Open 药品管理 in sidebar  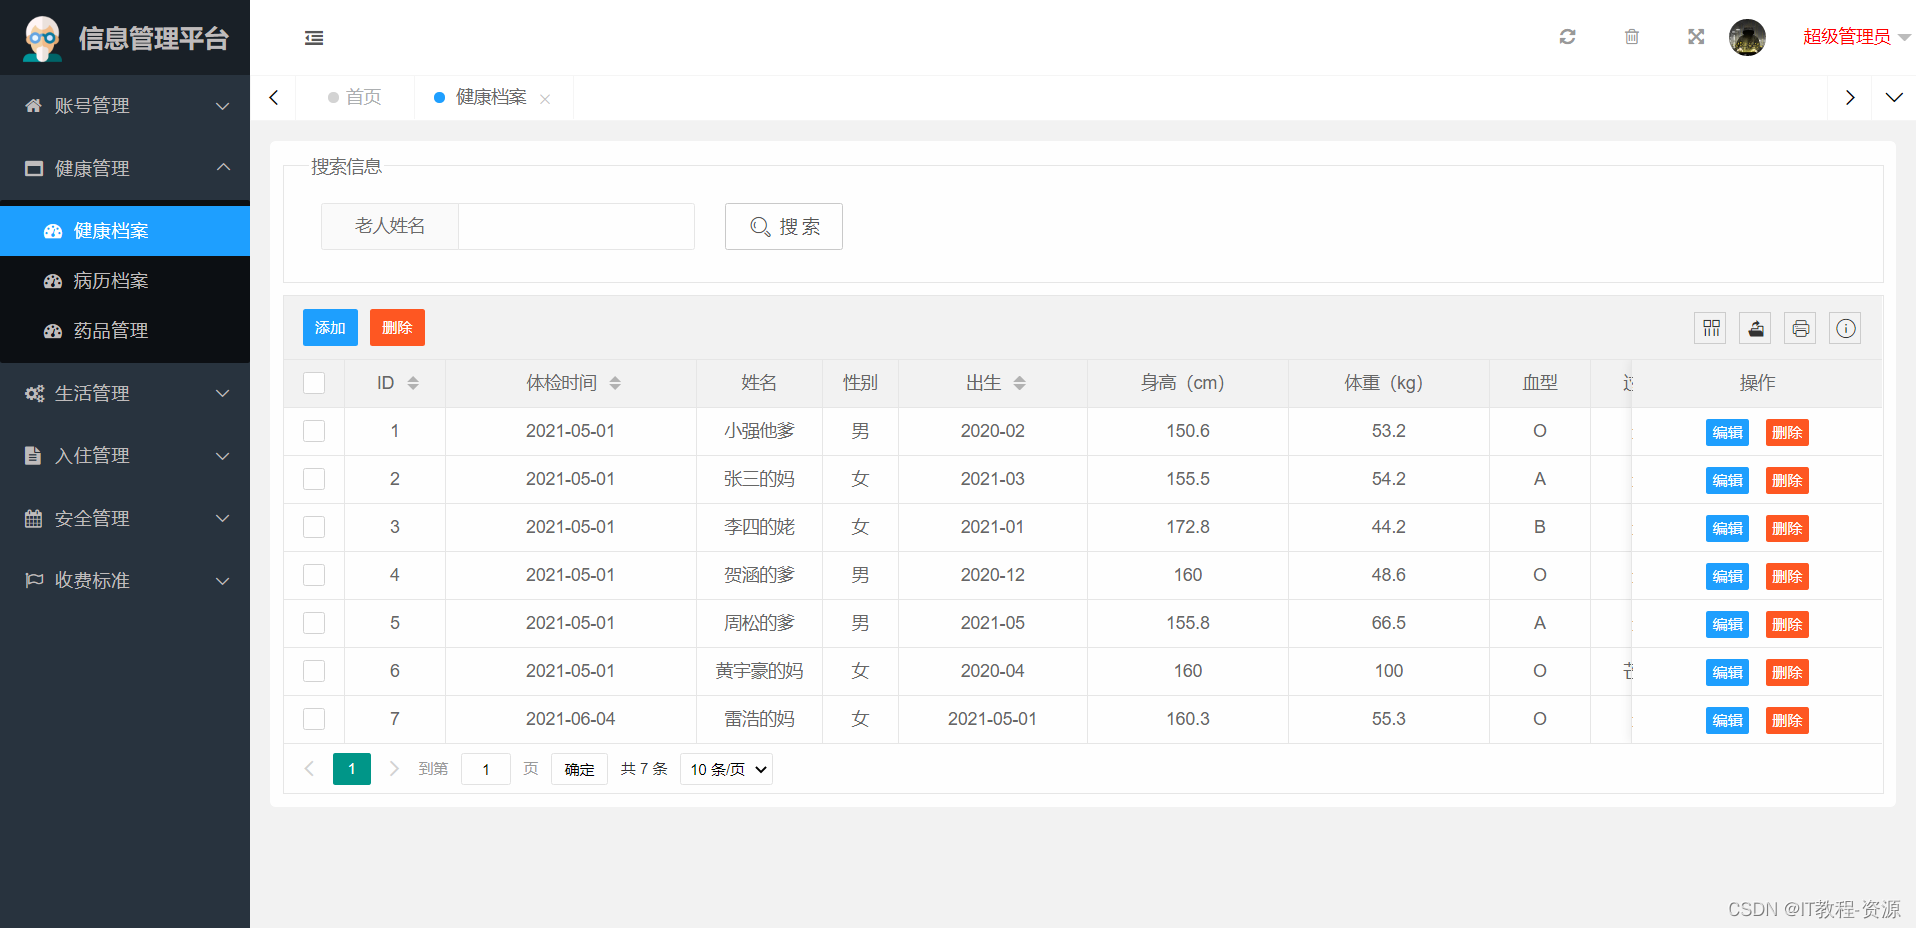point(125,331)
